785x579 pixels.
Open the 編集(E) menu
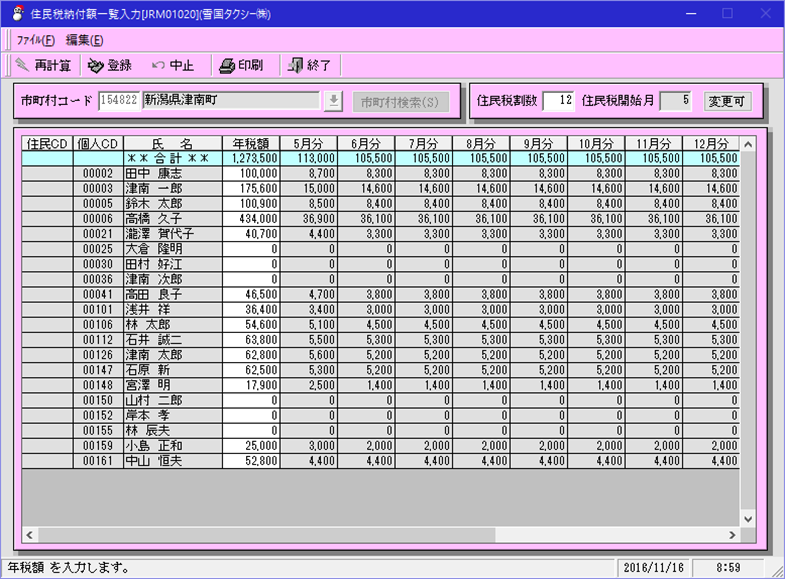[x=85, y=40]
